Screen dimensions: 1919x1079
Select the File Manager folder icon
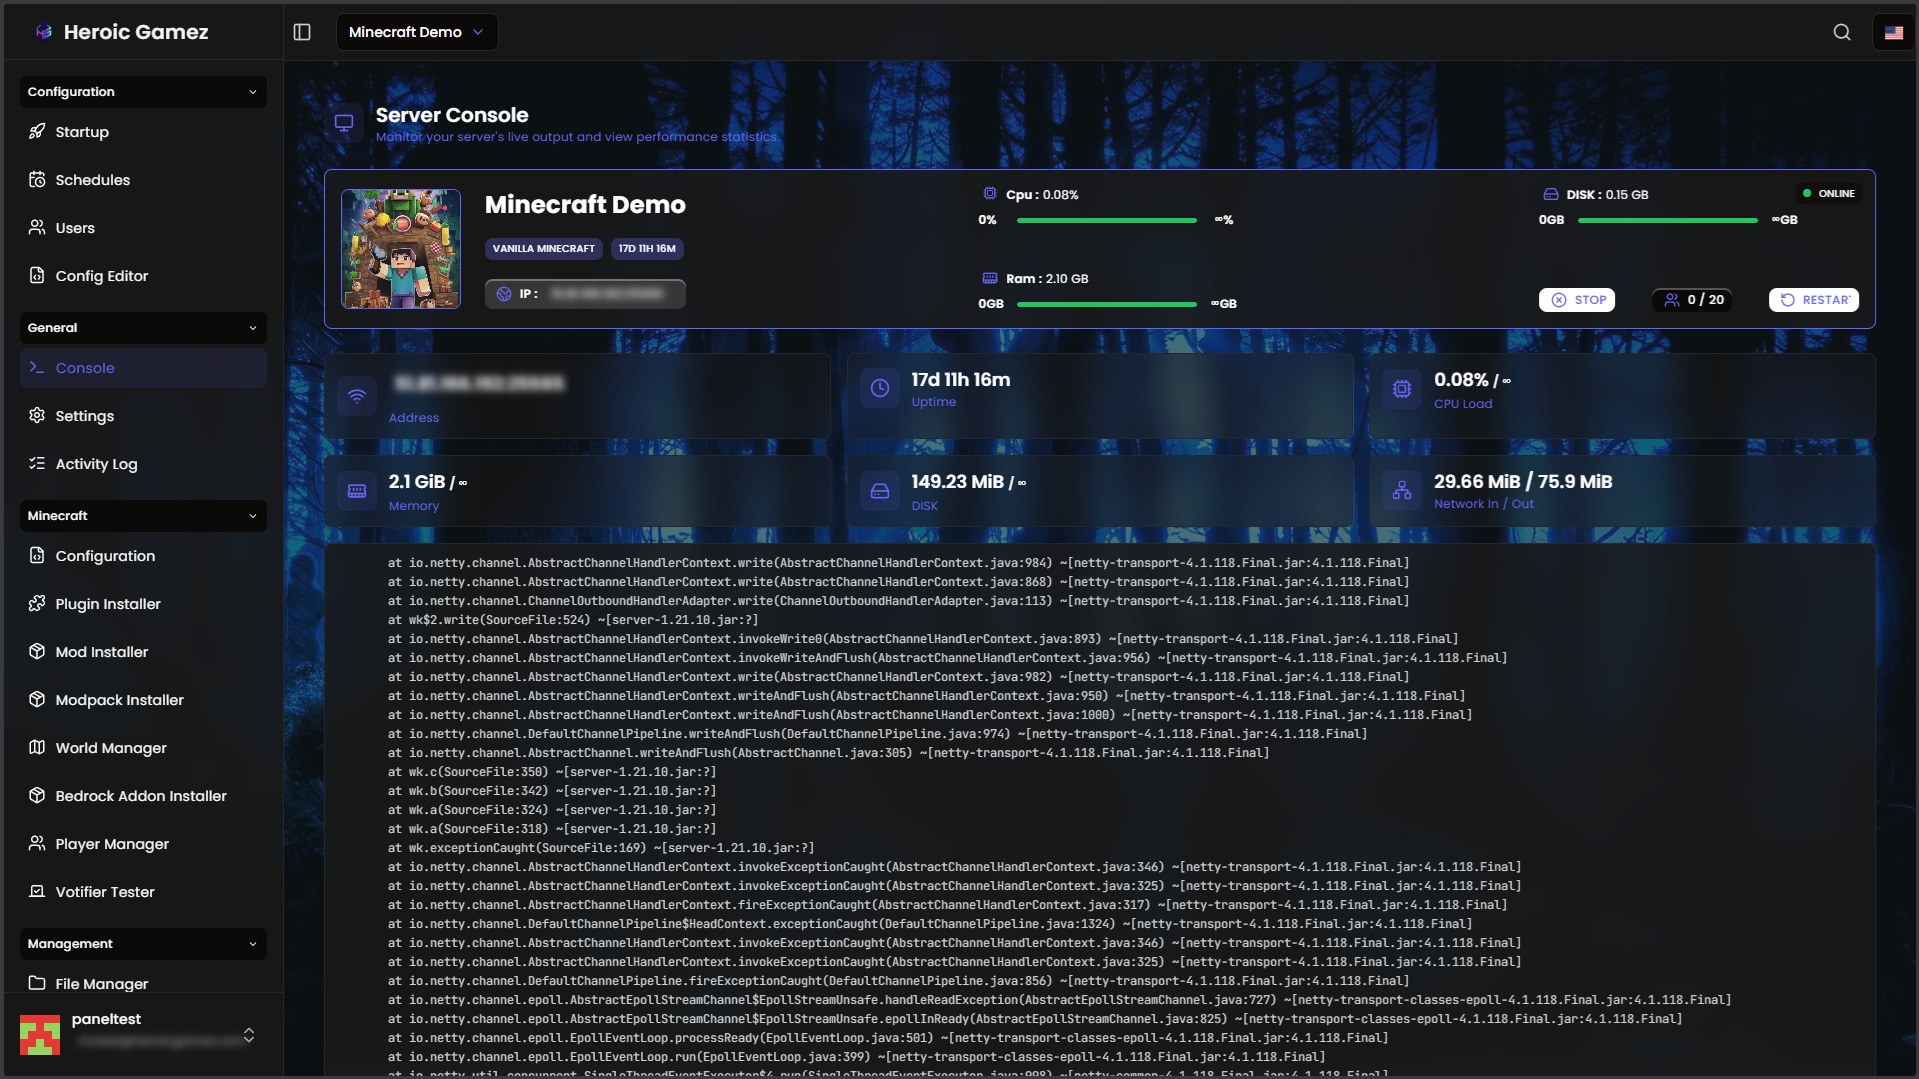click(37, 983)
